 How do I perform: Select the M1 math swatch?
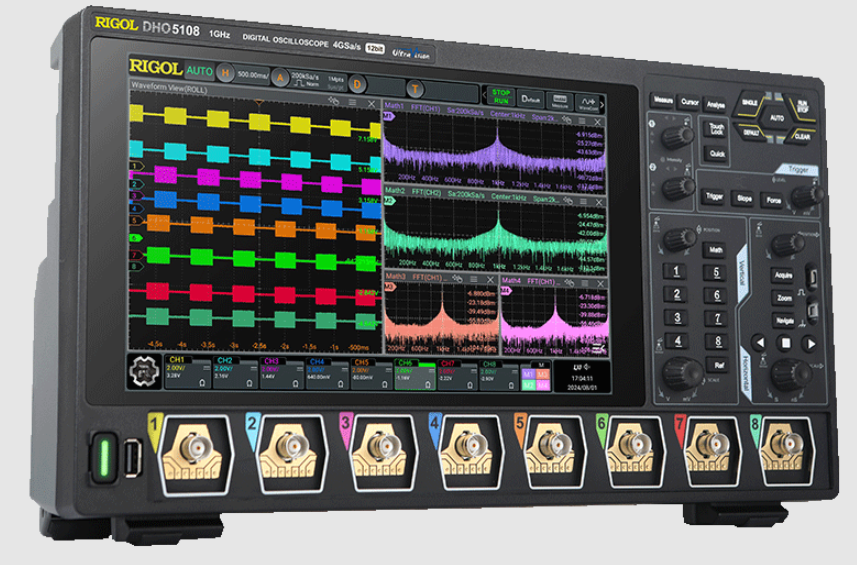528,374
